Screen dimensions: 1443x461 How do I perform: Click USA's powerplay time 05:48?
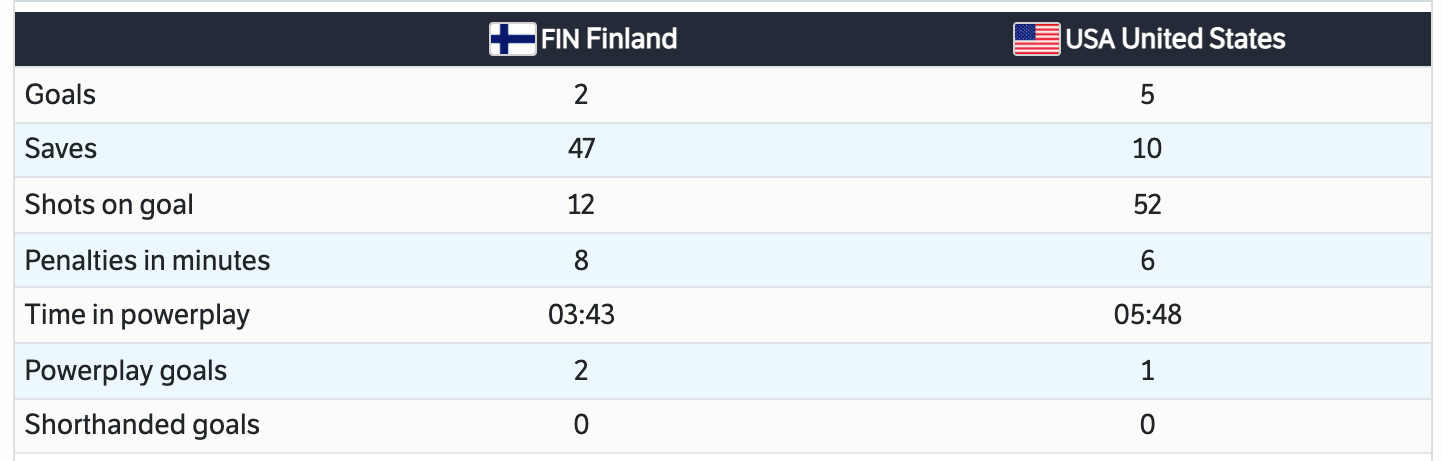pos(1147,315)
